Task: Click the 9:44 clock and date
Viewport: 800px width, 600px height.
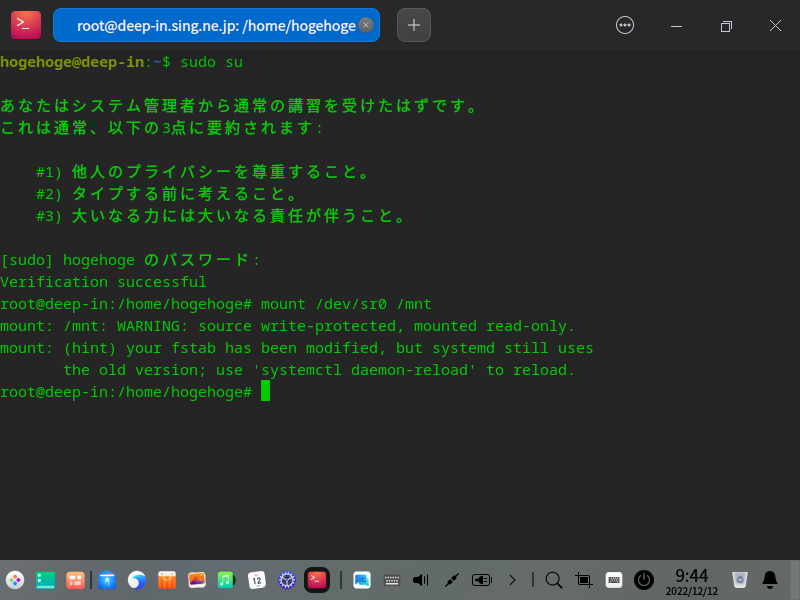Action: click(692, 582)
